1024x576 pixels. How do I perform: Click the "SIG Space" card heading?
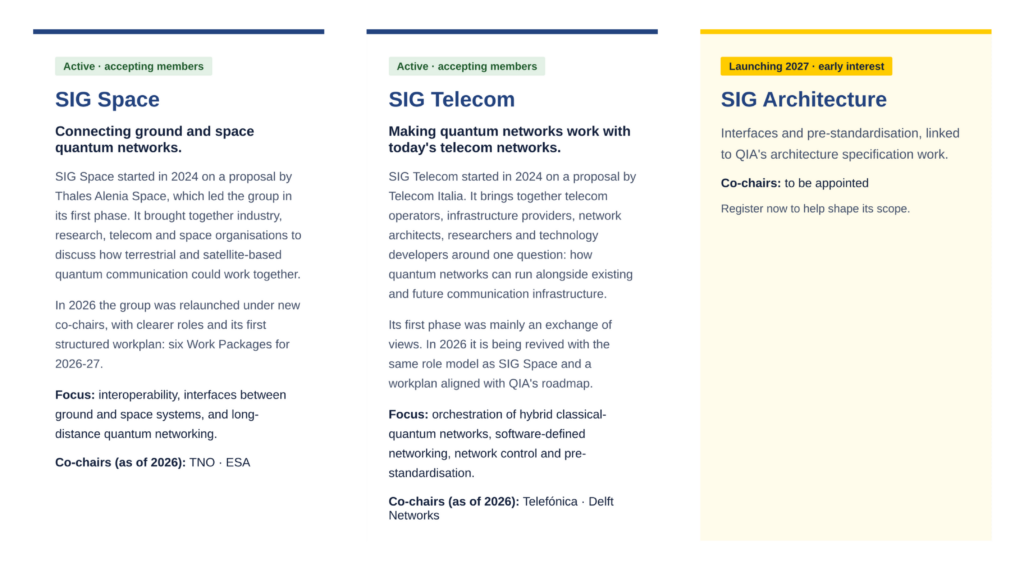(x=107, y=99)
